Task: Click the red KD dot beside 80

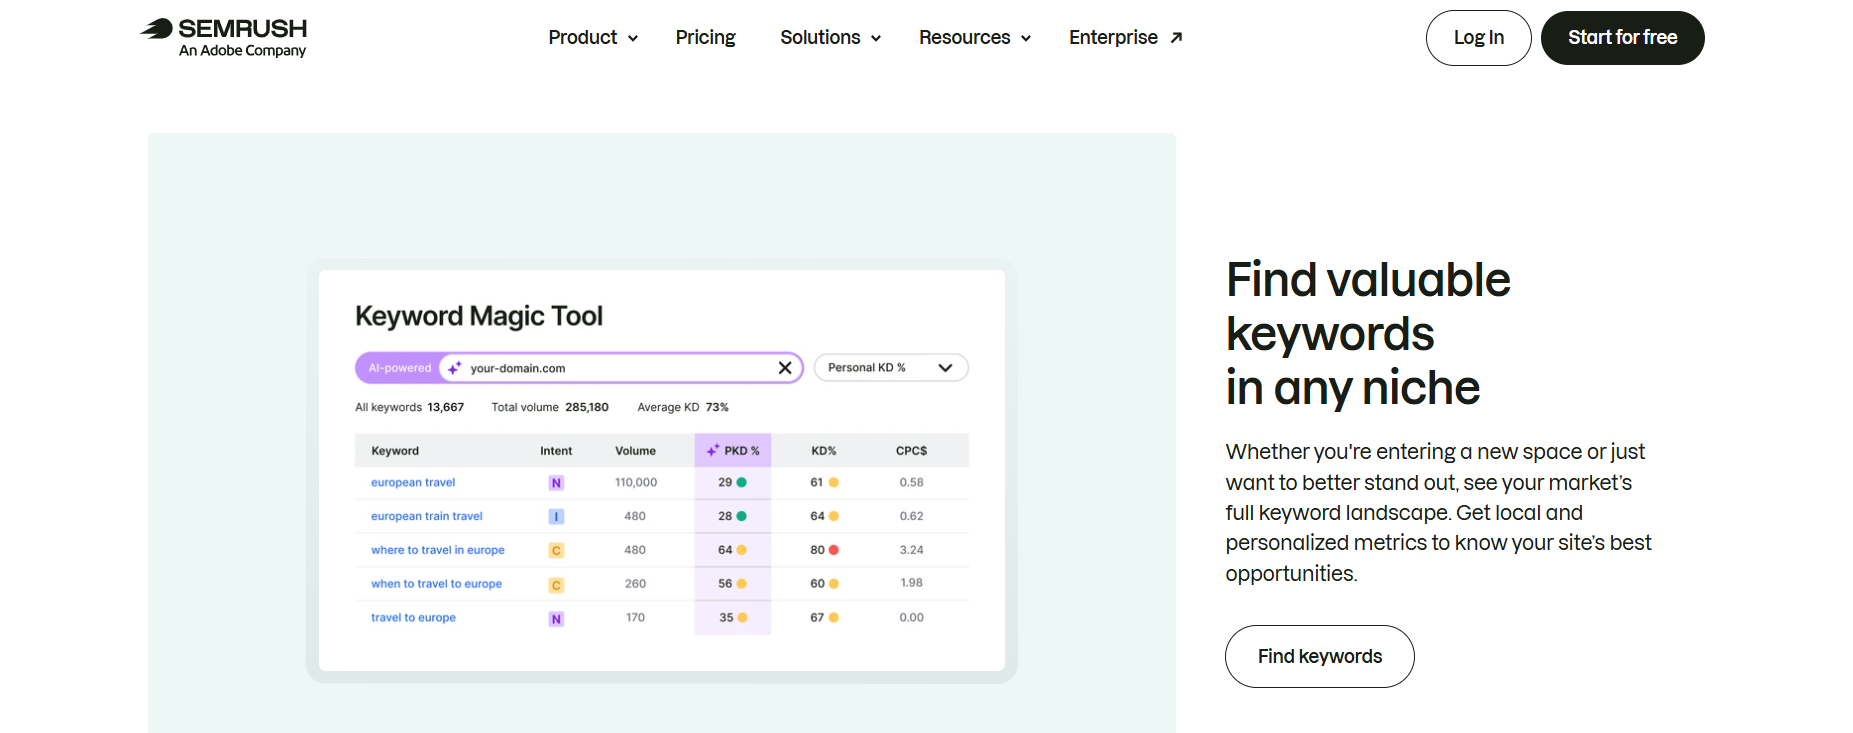Action: (834, 550)
